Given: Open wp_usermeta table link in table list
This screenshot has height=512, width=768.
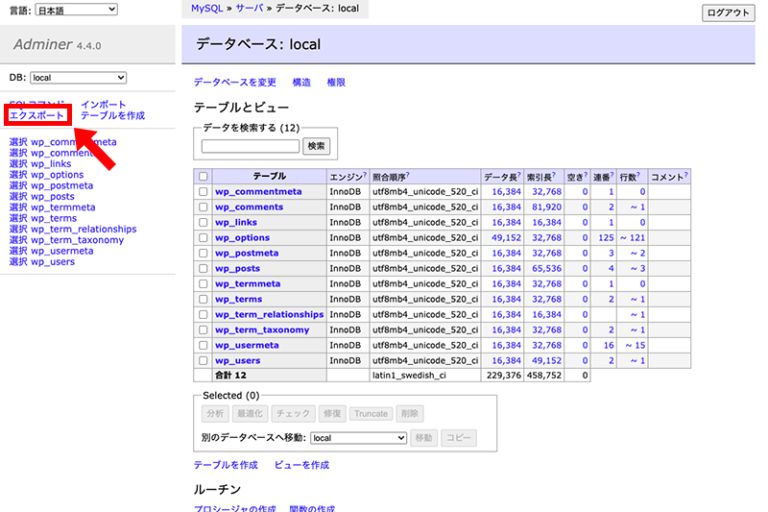Looking at the screenshot, I should [247, 345].
